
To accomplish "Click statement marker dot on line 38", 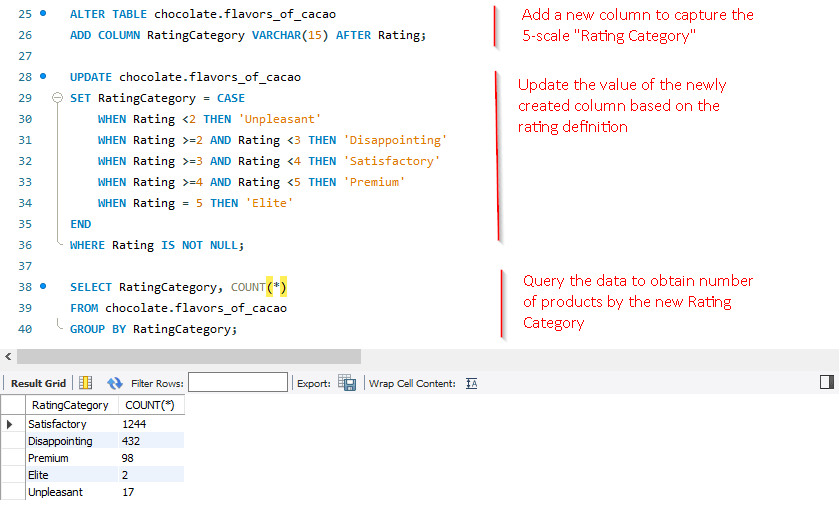I will pyautogui.click(x=43, y=287).
